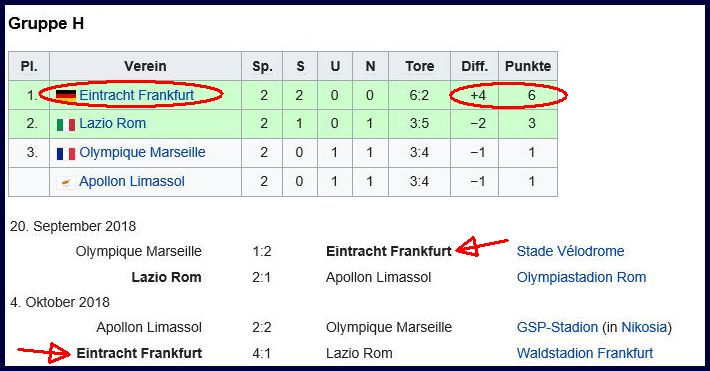710x371 pixels.
Task: Click the Punkte column header
Action: (528, 66)
